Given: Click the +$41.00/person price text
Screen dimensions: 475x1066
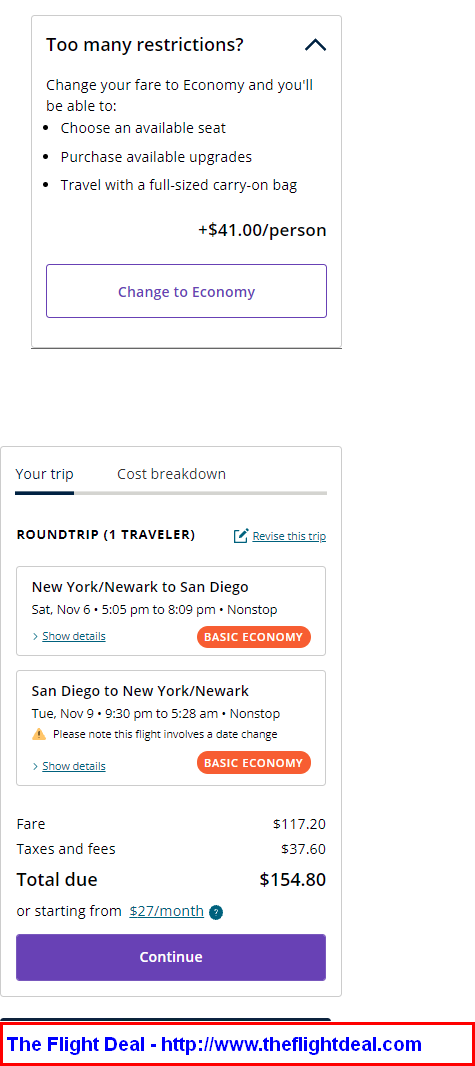Looking at the screenshot, I should (x=262, y=230).
